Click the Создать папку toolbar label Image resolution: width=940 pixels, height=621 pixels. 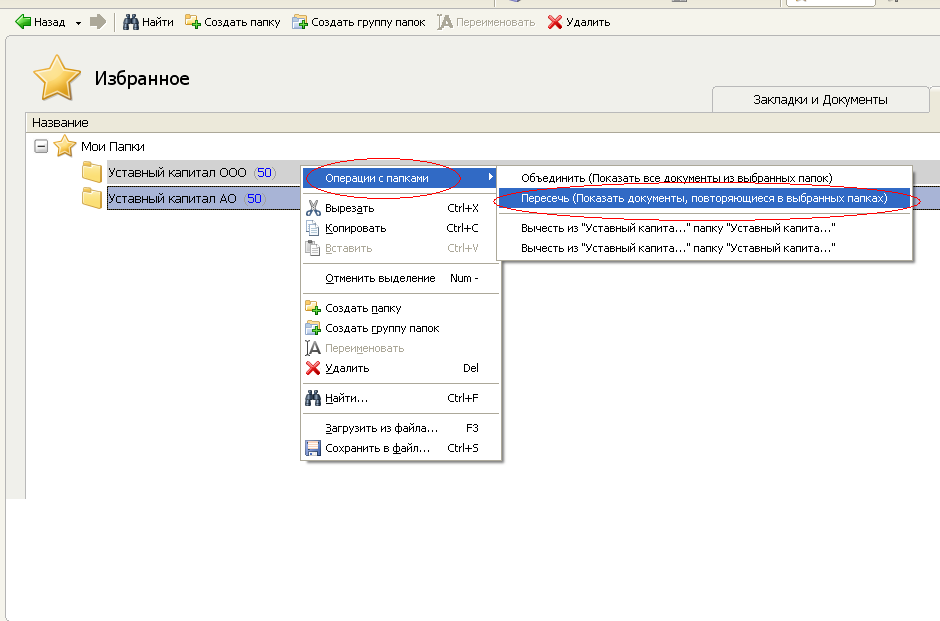(x=242, y=22)
